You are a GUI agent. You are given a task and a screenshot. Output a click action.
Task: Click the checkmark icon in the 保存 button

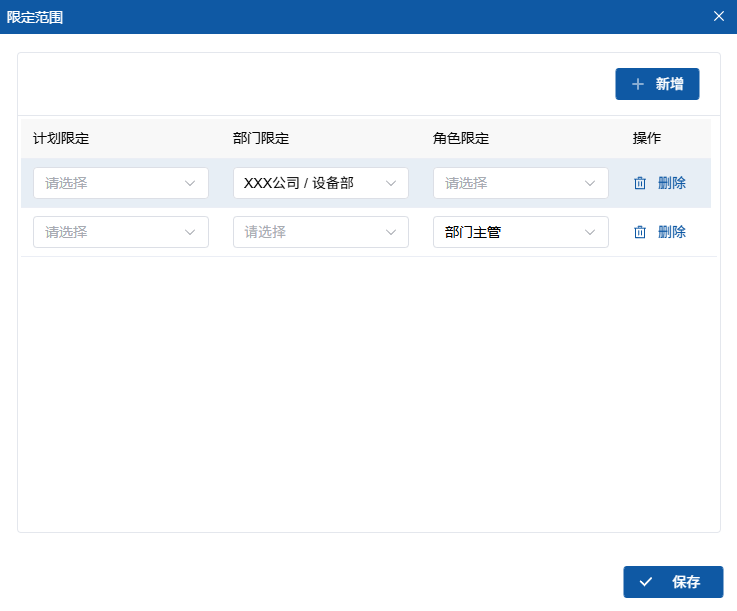(646, 582)
